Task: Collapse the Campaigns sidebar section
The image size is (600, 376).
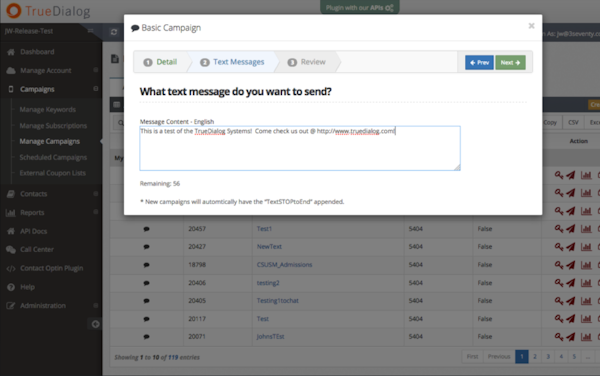Action: (x=95, y=89)
